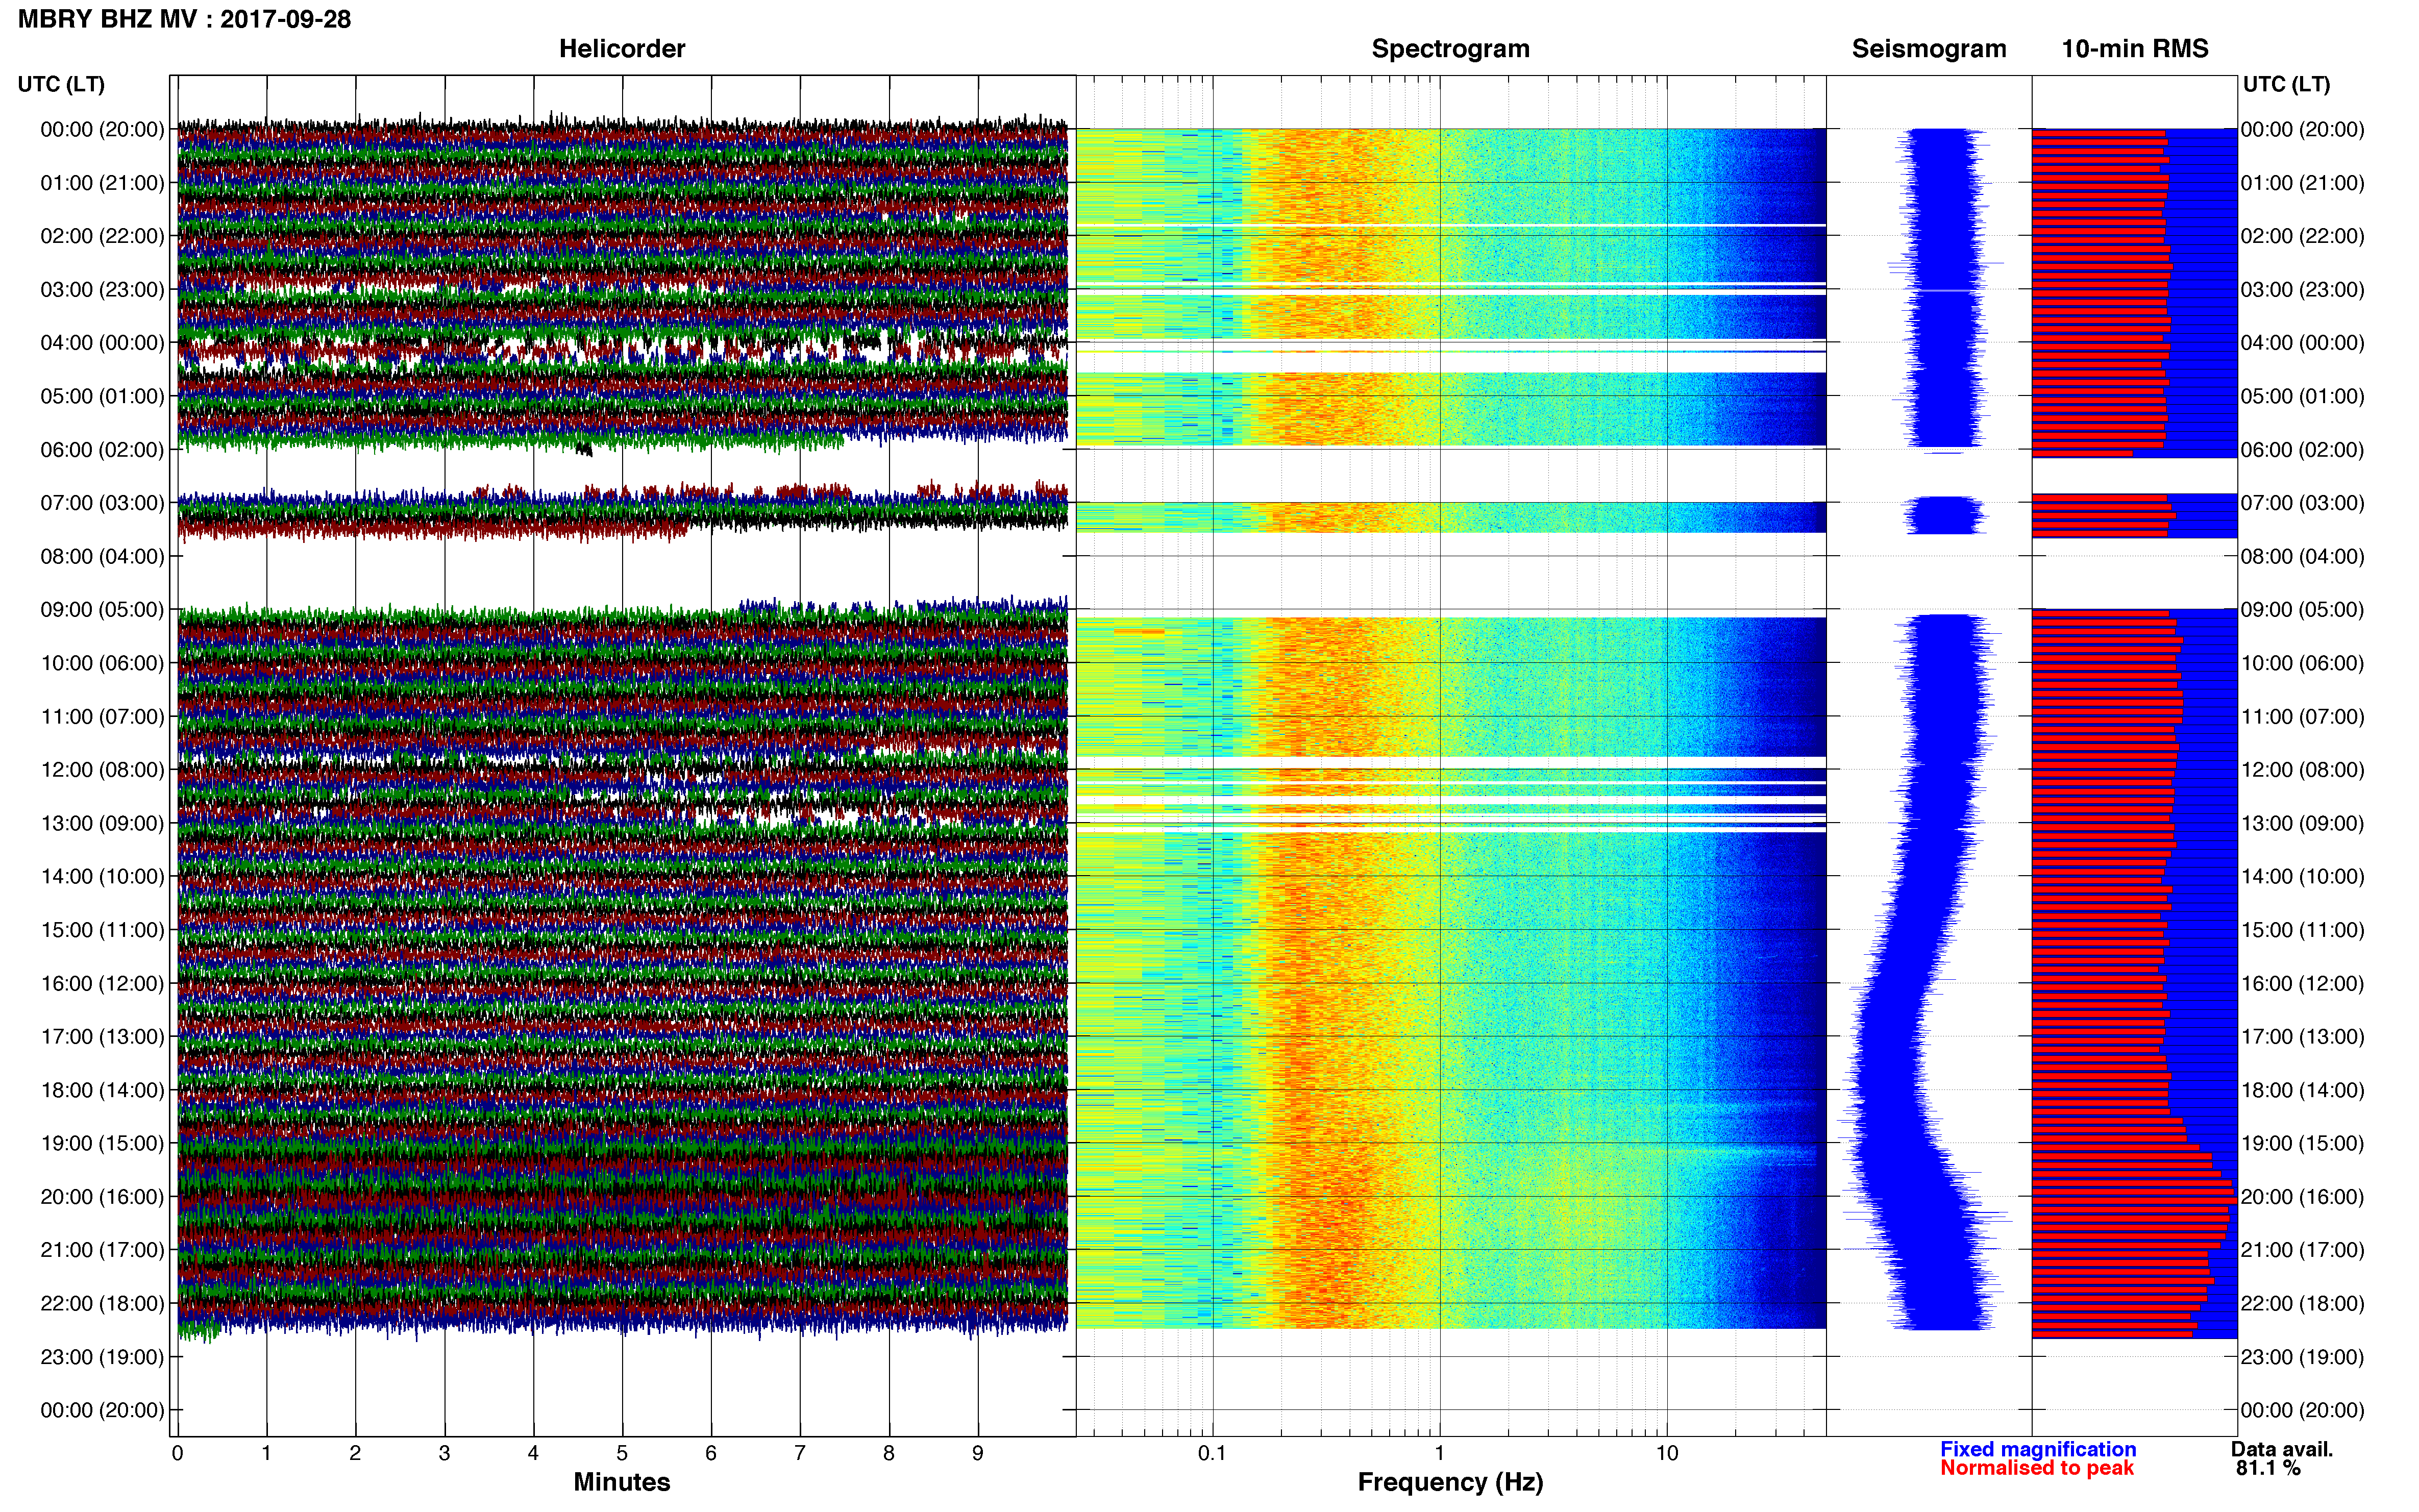This screenshot has height=1512, width=2419.
Task: Click the 'Minutes' axis label
Action: click(622, 1482)
